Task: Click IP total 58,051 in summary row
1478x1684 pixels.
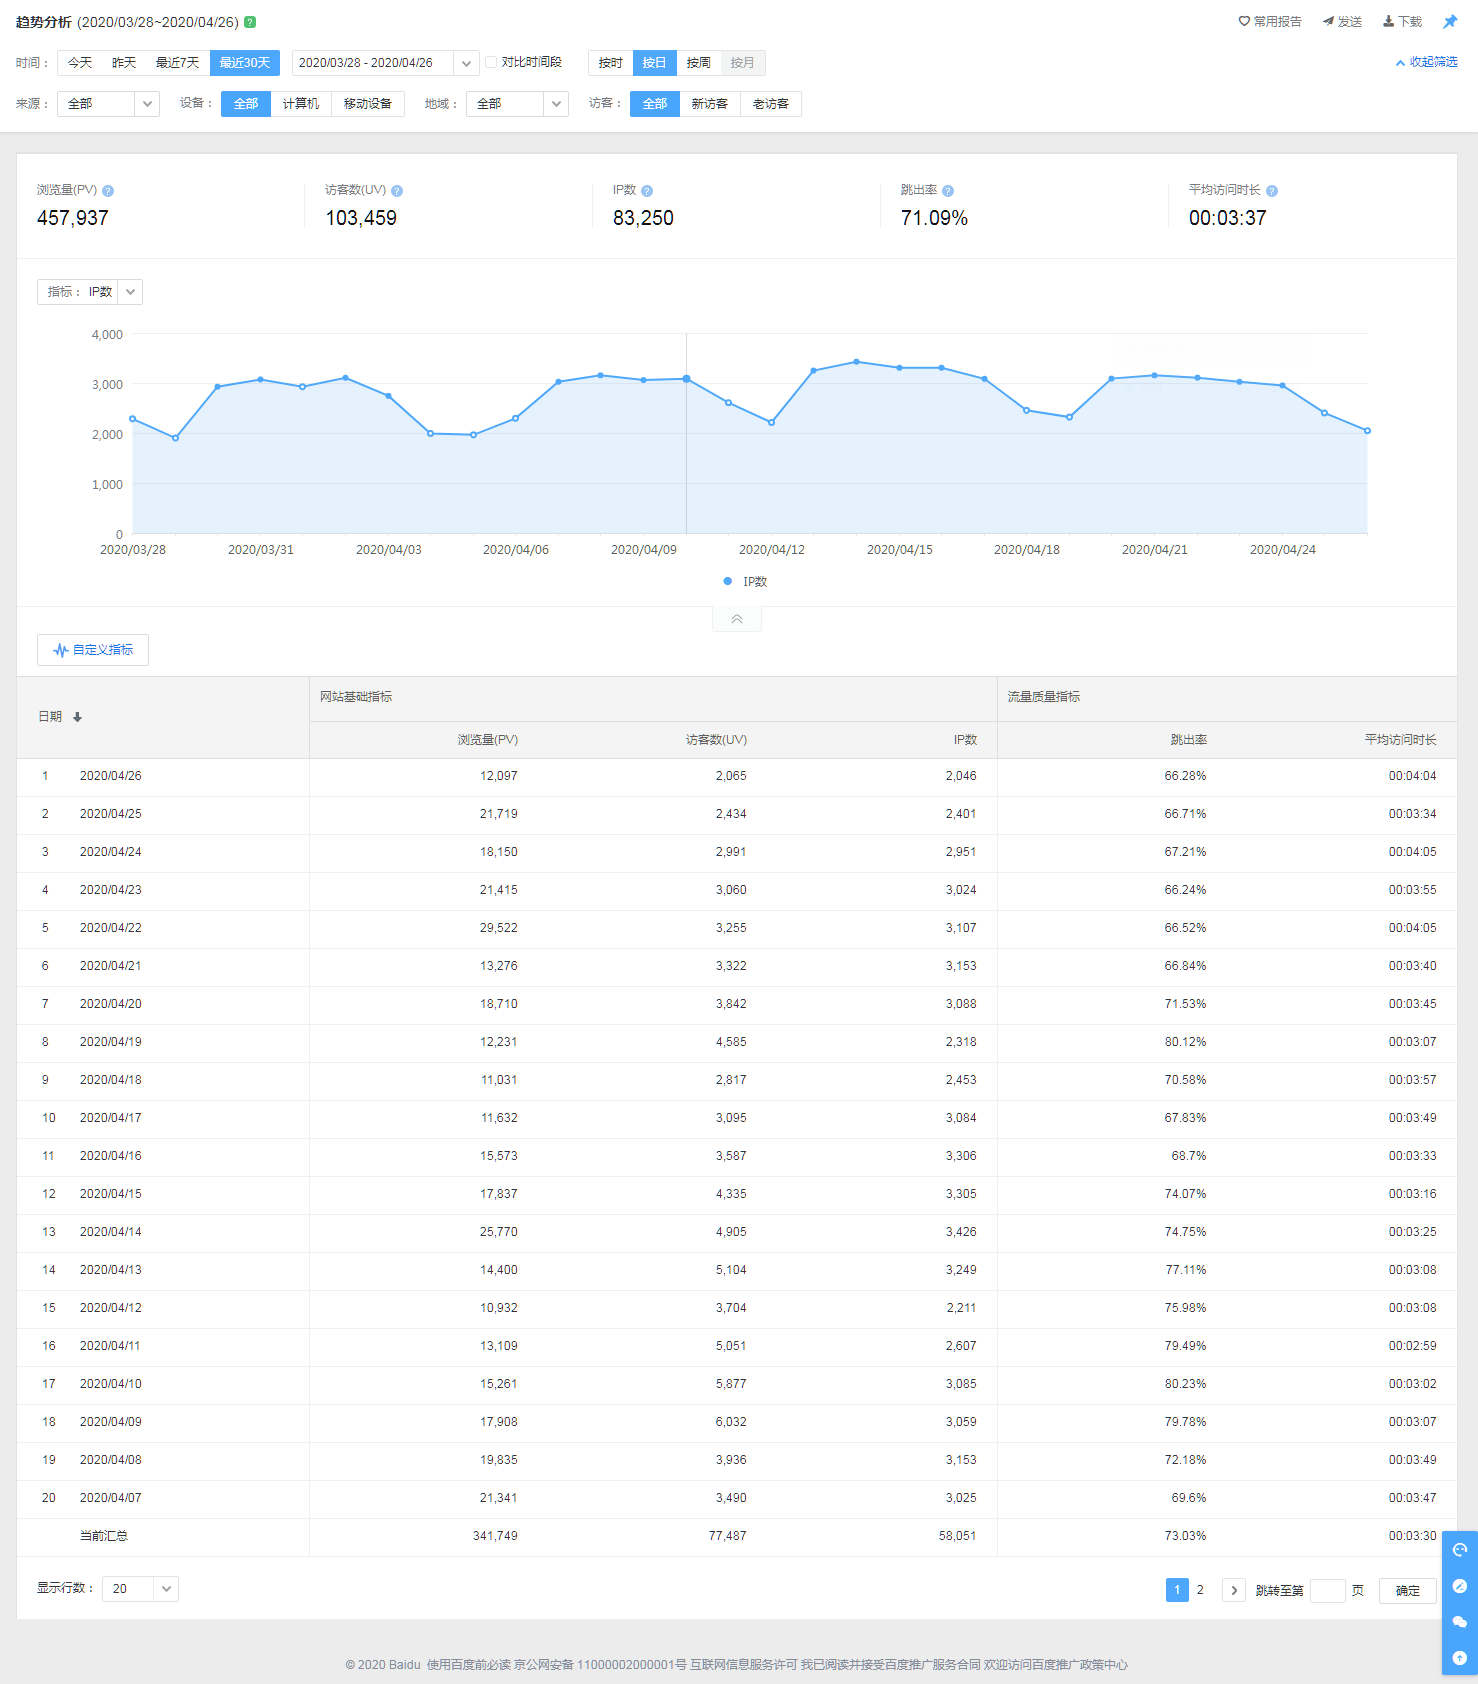Action: [x=957, y=1536]
